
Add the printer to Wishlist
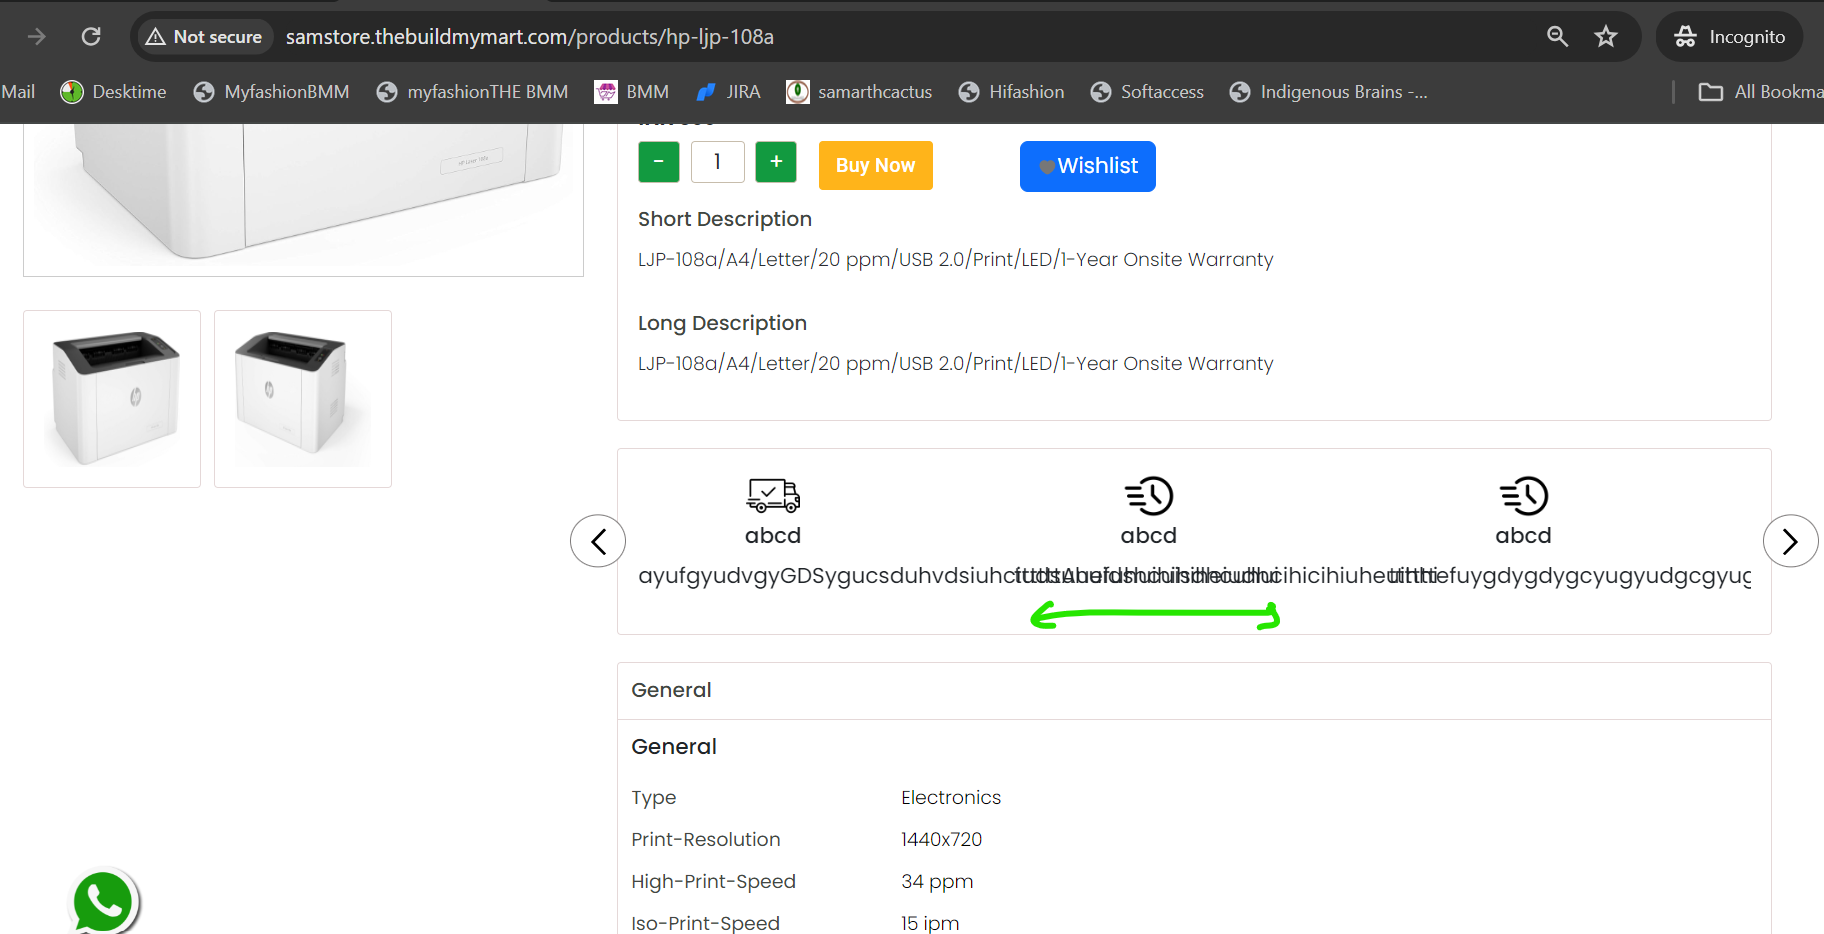[x=1088, y=166]
